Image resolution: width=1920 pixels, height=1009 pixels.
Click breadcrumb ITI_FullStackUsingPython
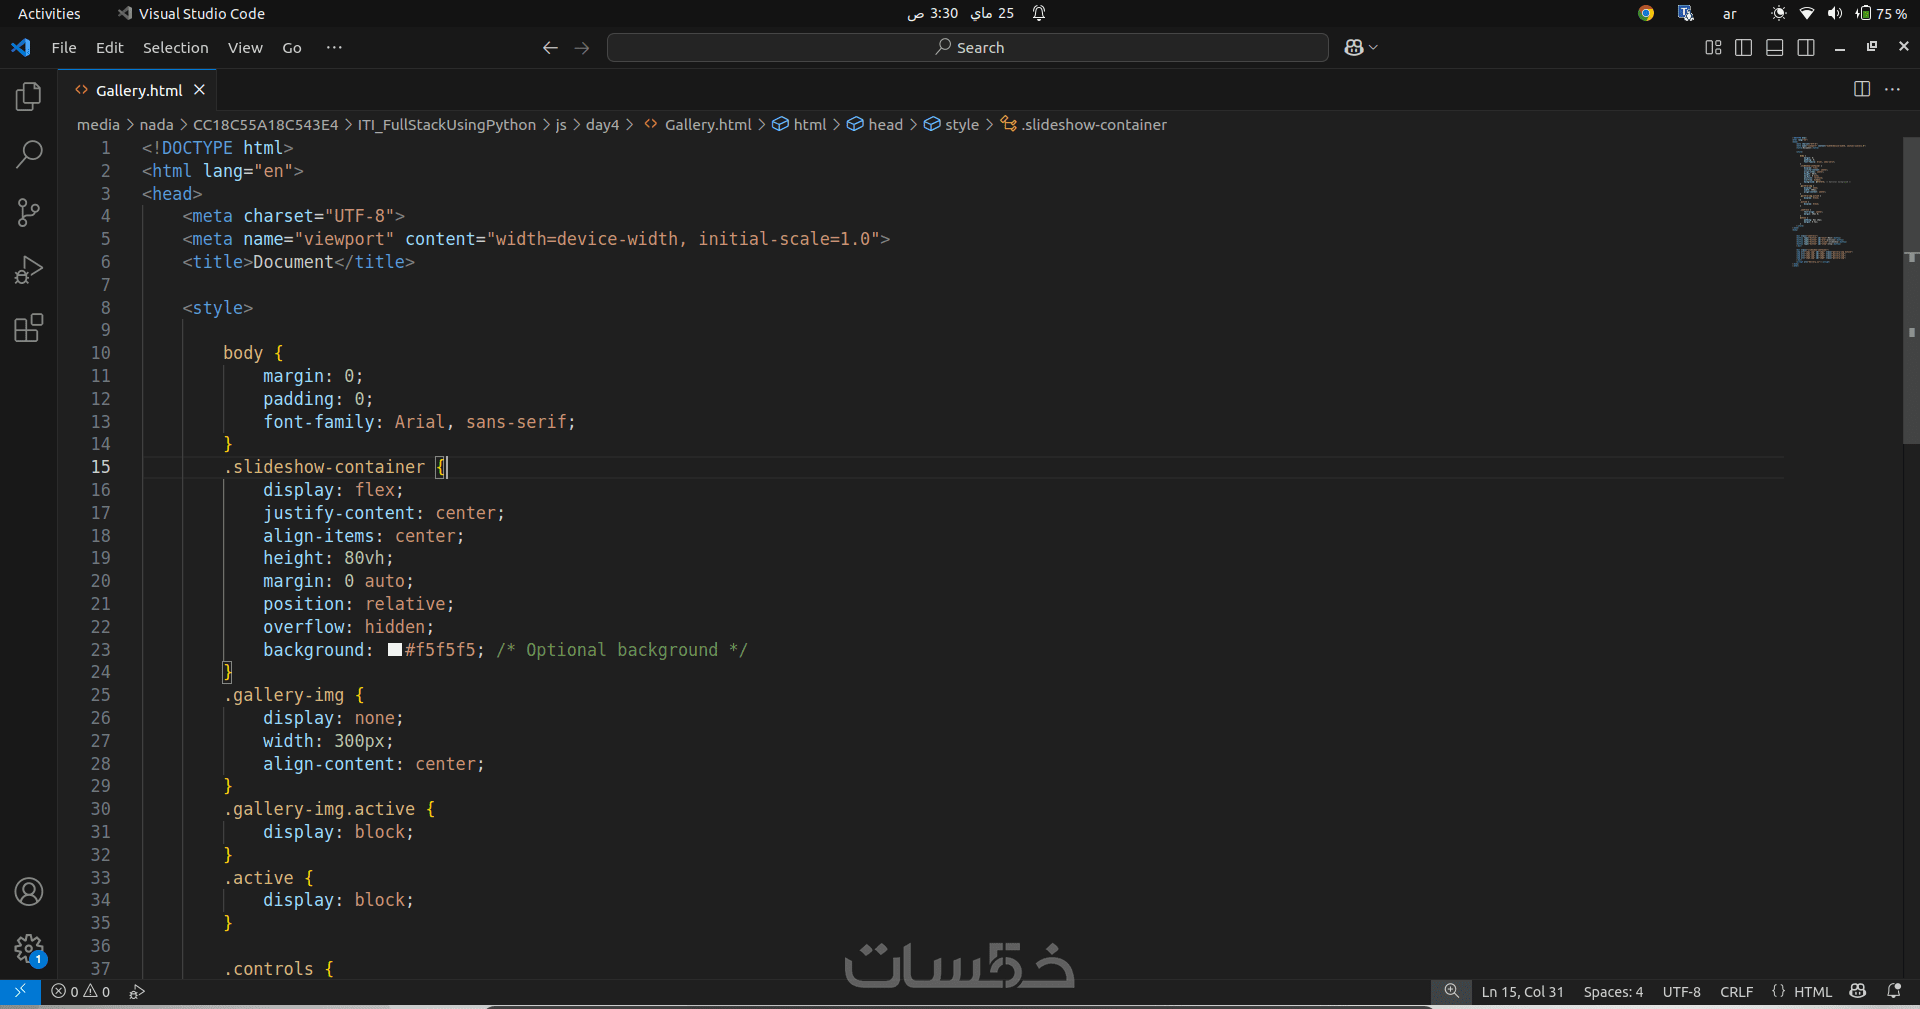447,125
